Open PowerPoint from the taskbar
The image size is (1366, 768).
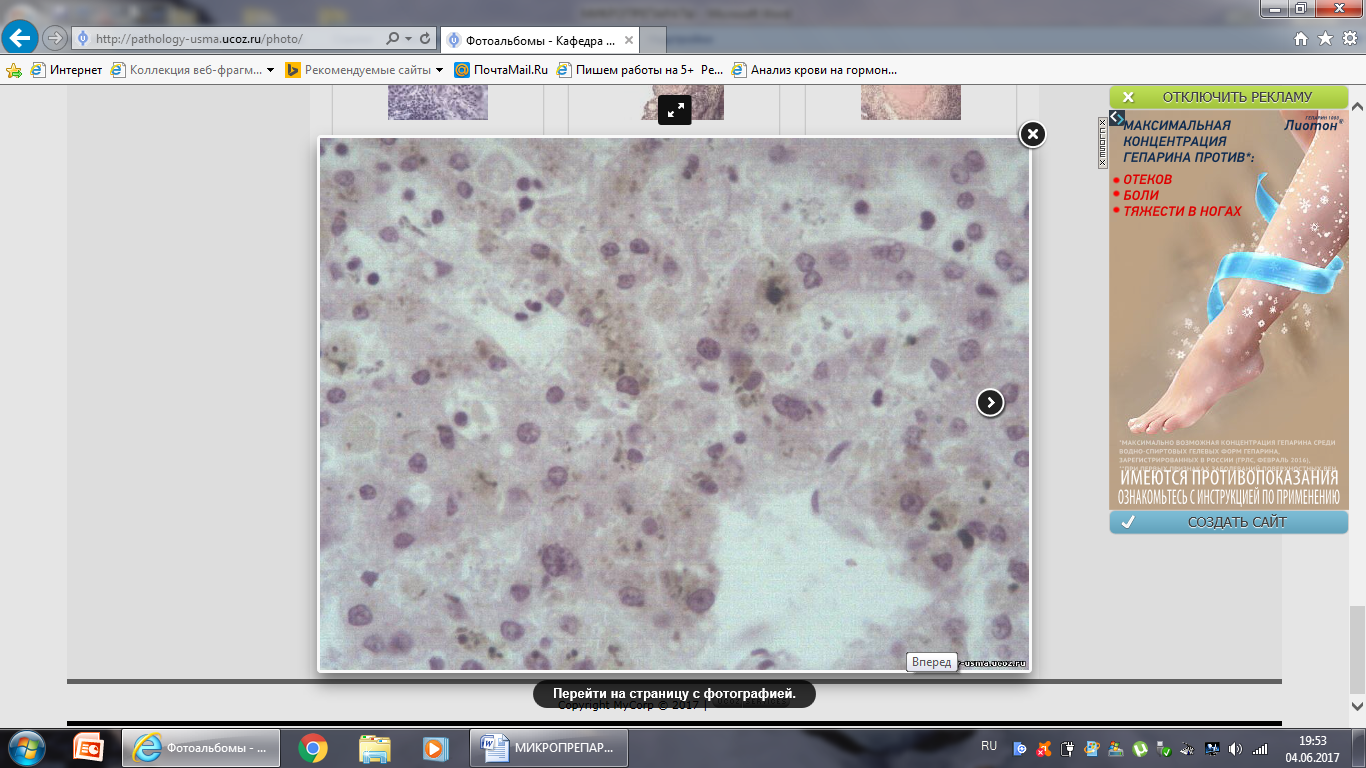89,747
